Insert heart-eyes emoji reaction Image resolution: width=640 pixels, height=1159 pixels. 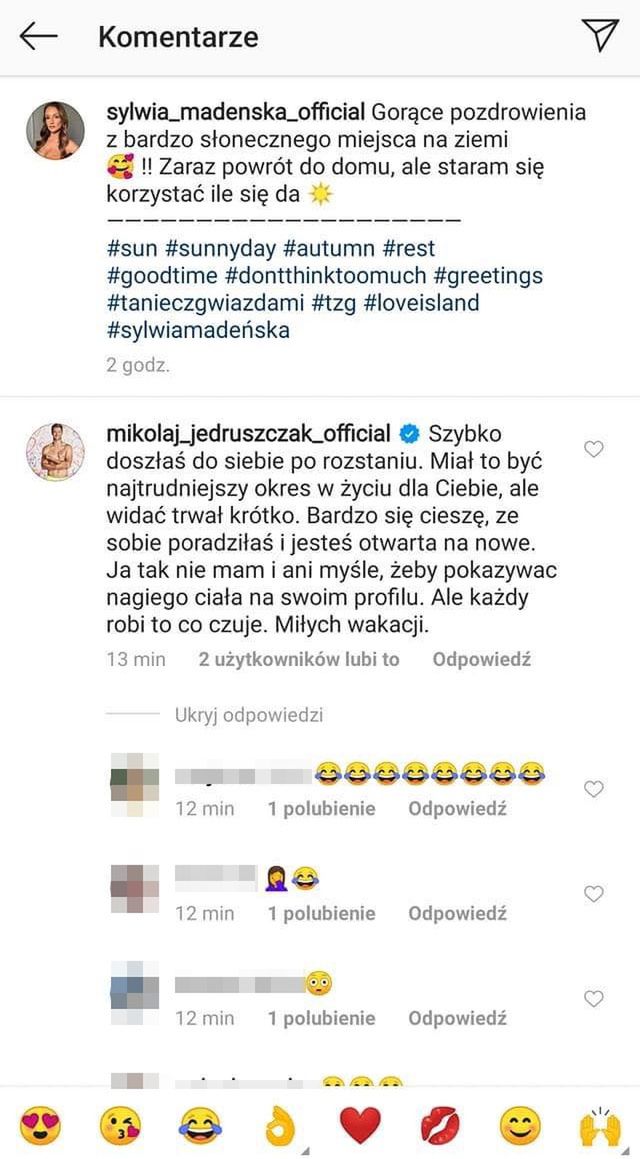click(x=40, y=1126)
